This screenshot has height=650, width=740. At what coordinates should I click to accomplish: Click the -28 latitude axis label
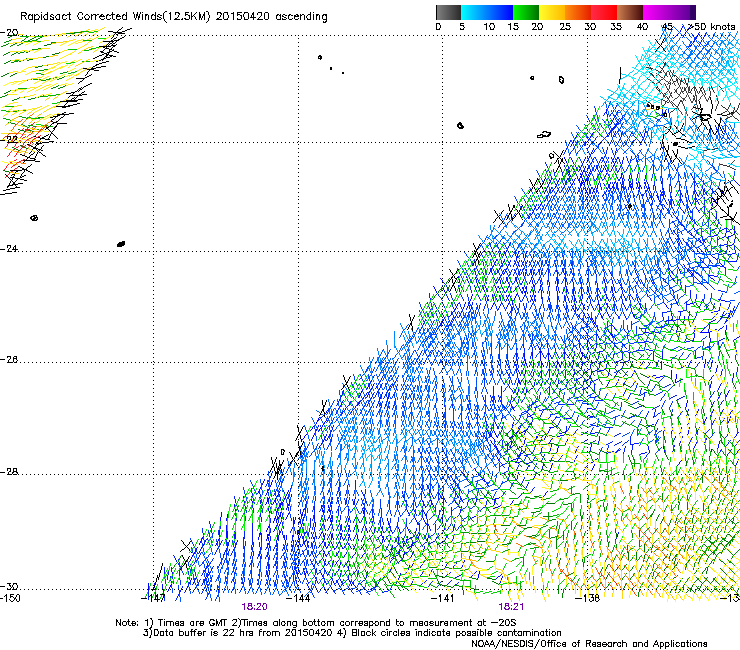9,472
